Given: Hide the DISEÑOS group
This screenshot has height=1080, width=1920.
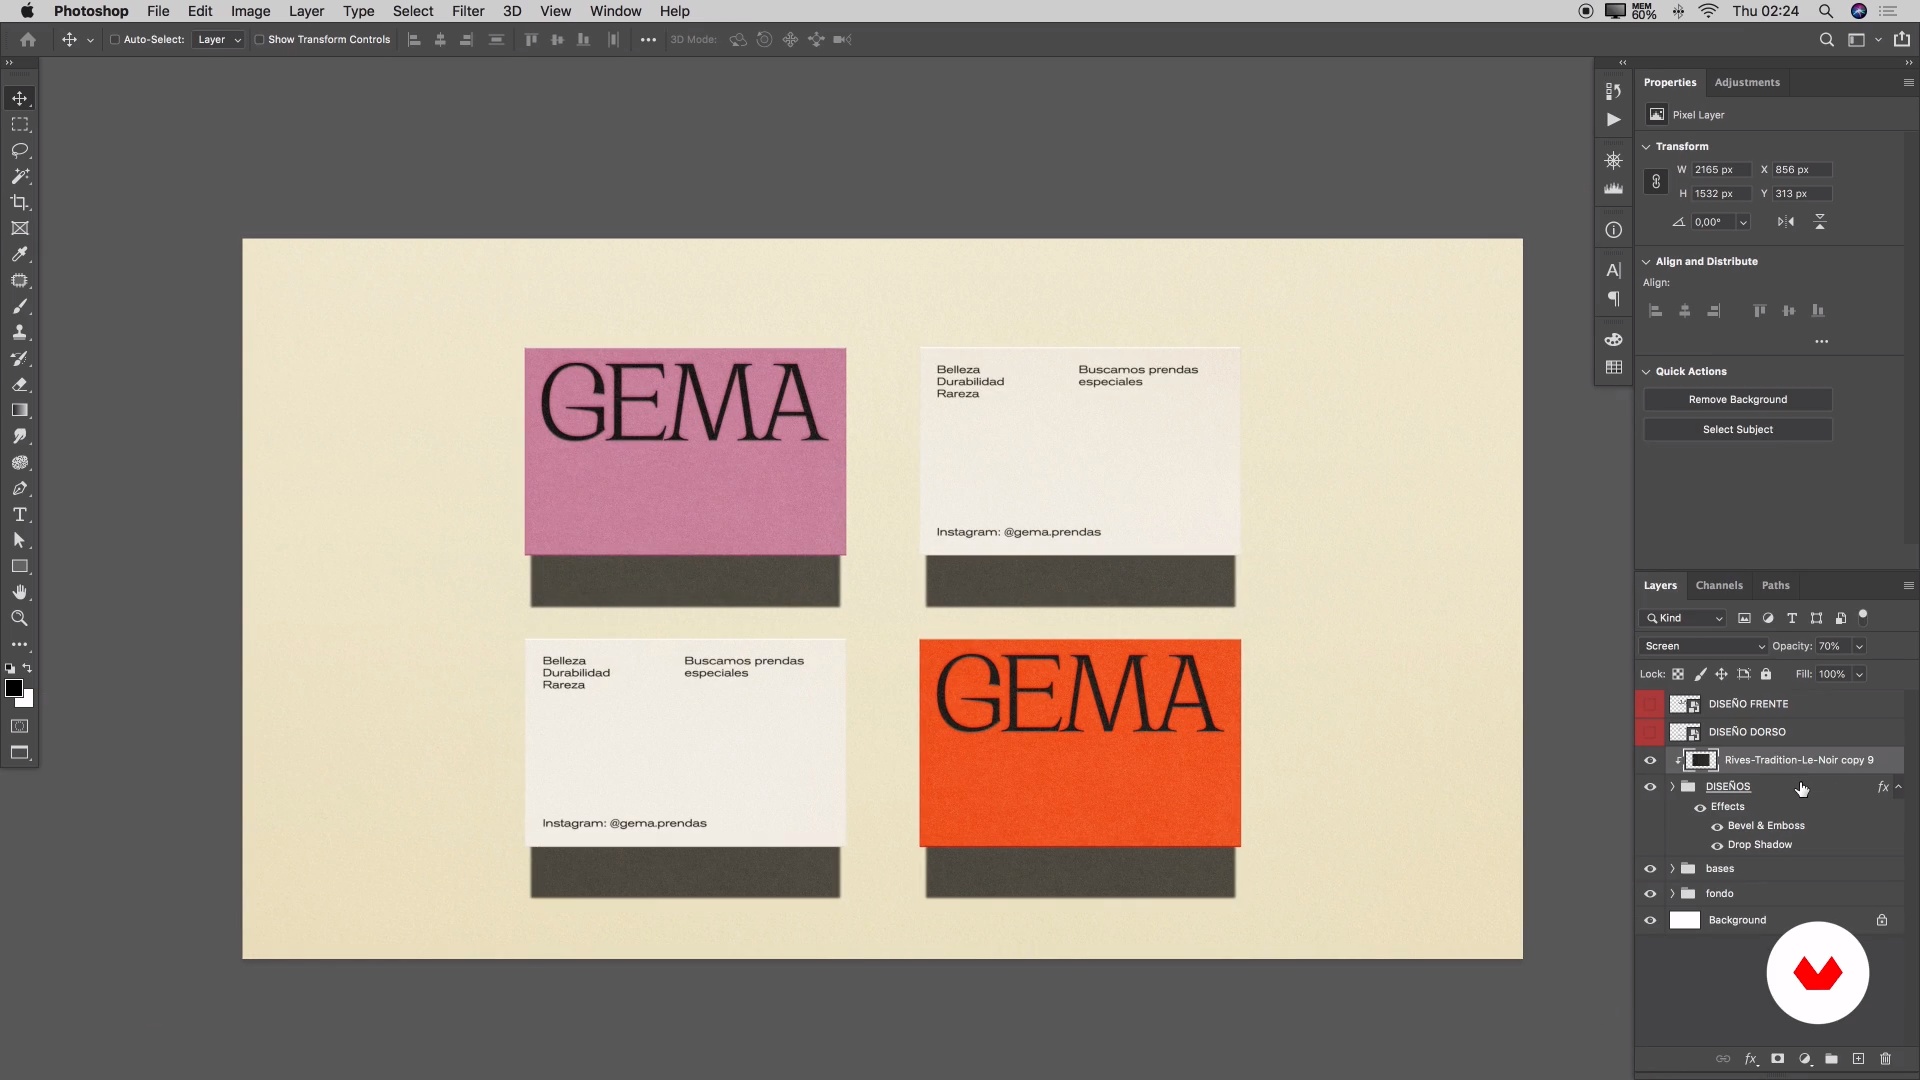Looking at the screenshot, I should tap(1650, 787).
